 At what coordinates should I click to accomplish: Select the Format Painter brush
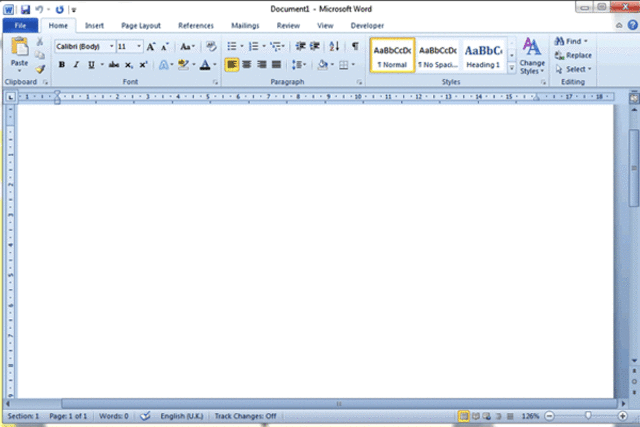(40, 69)
